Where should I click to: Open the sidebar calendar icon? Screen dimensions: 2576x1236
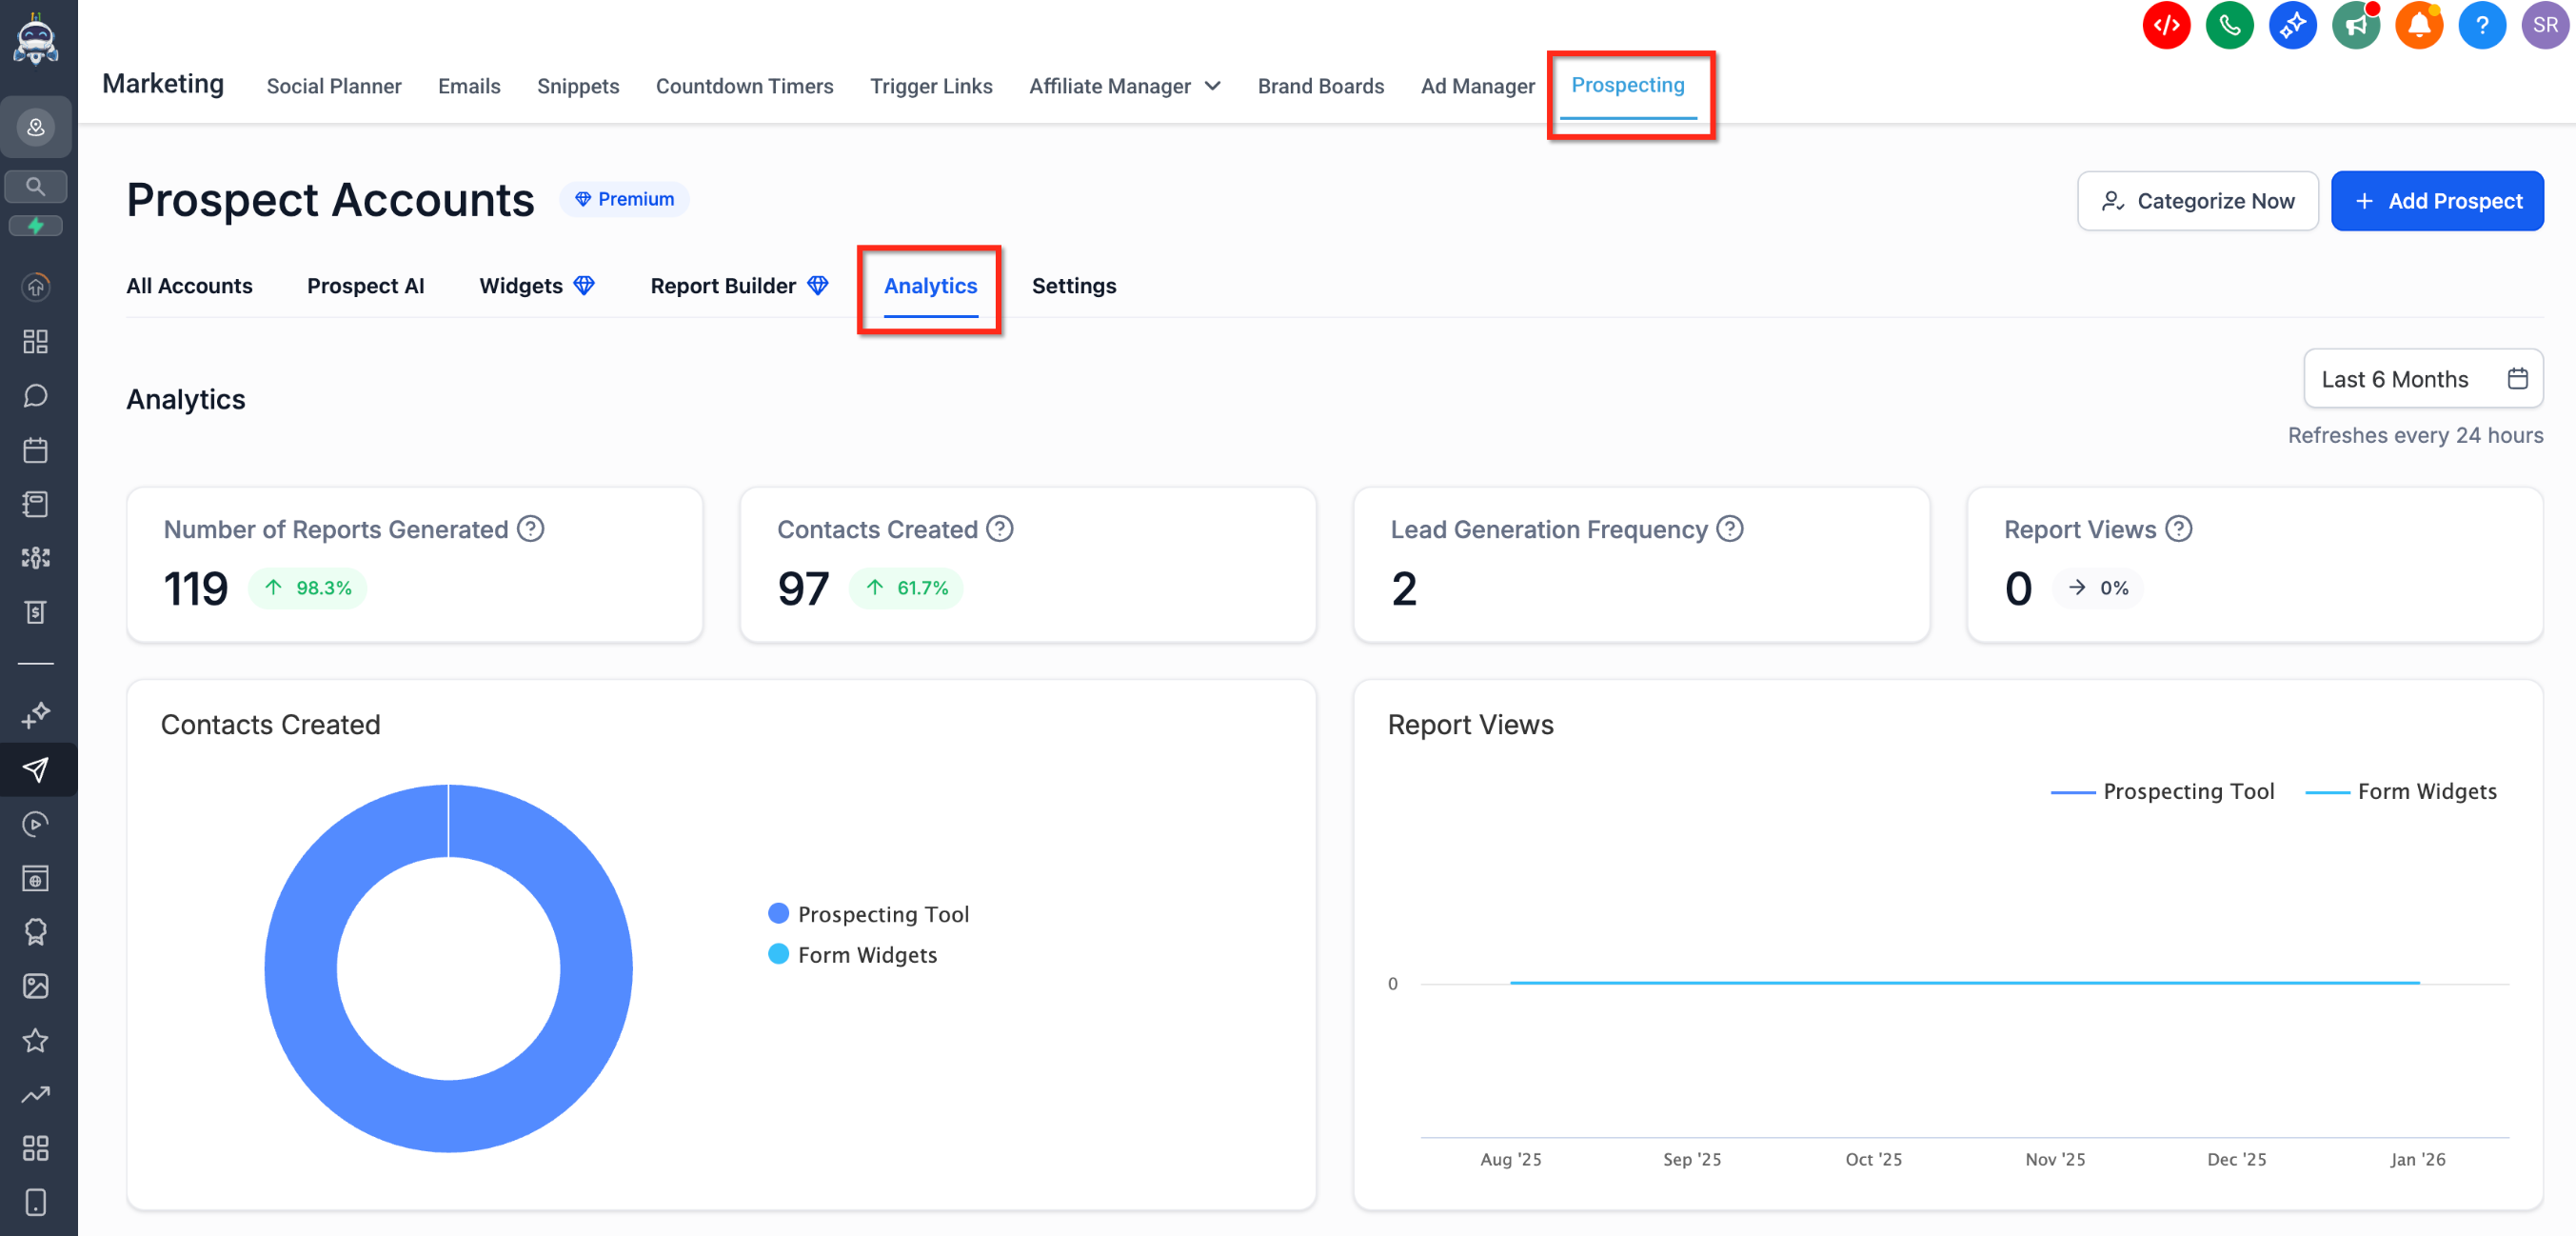click(35, 450)
